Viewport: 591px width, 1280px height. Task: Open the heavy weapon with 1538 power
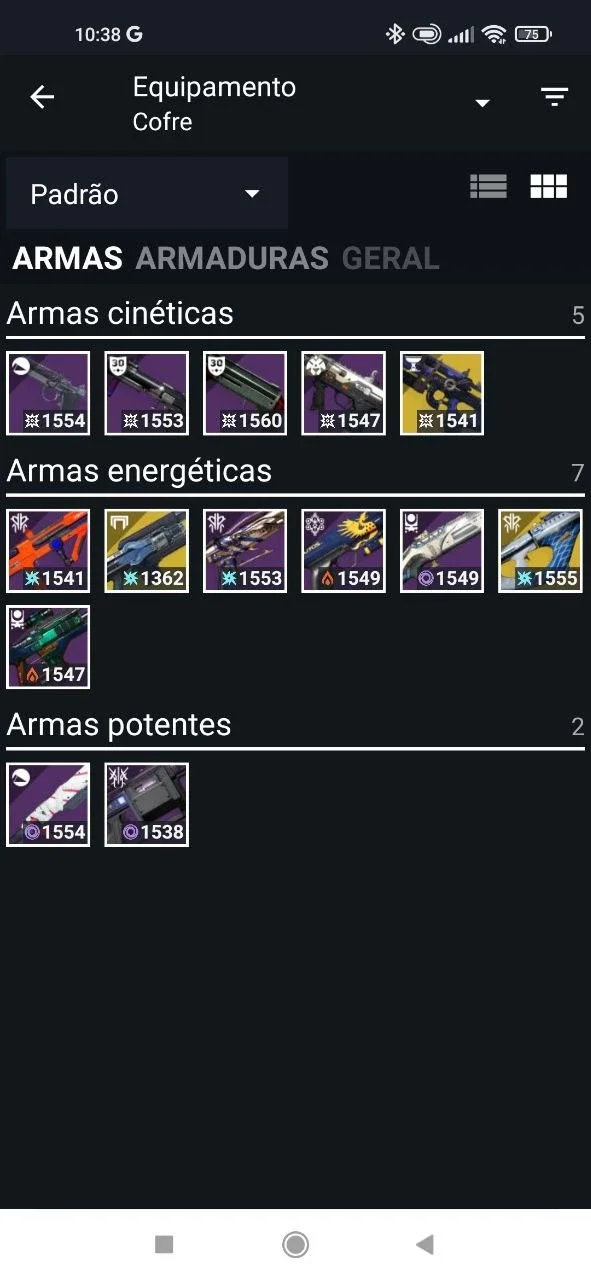click(147, 805)
